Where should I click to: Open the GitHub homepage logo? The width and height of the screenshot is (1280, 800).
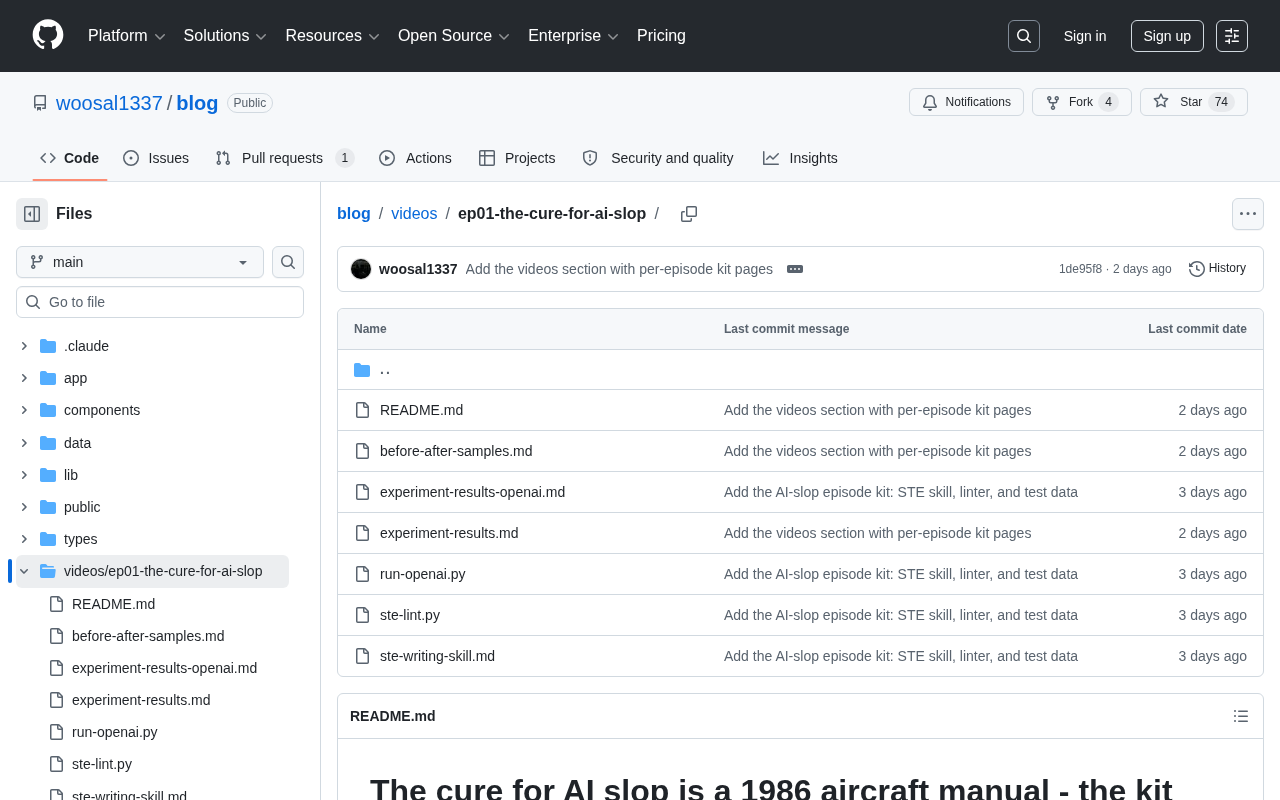click(x=48, y=35)
